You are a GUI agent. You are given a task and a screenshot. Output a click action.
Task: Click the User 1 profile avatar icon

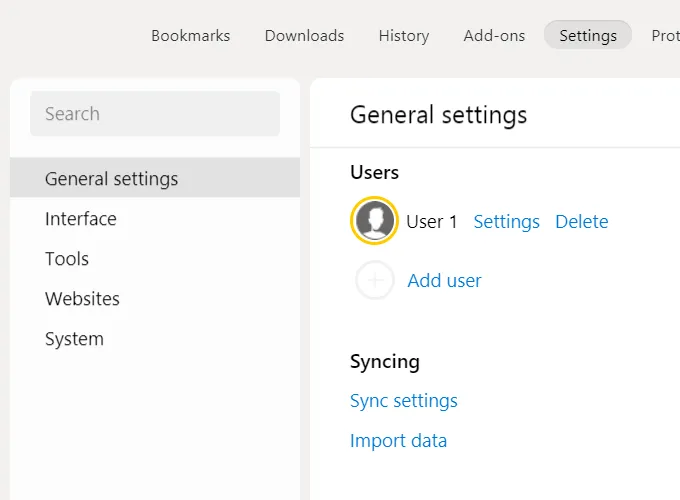375,221
